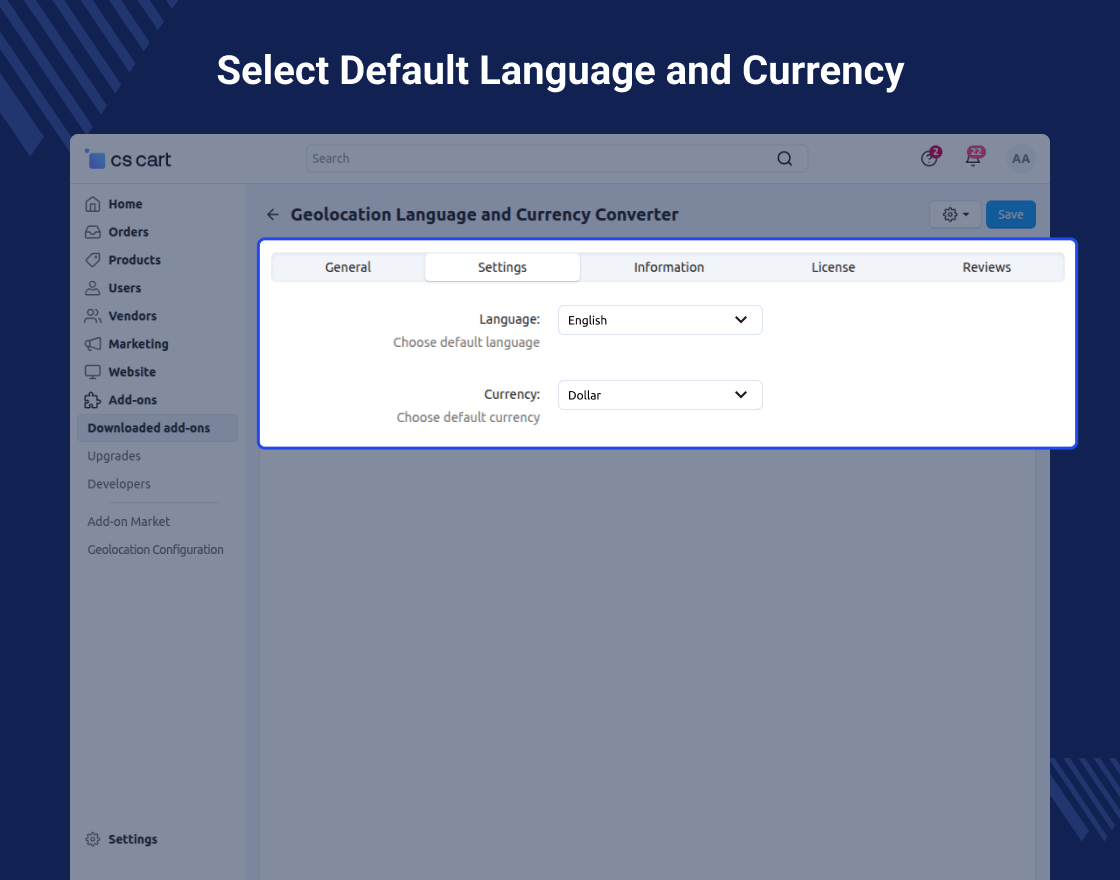The image size is (1120, 880).
Task: Open the notifications bell icon
Action: coord(972,159)
